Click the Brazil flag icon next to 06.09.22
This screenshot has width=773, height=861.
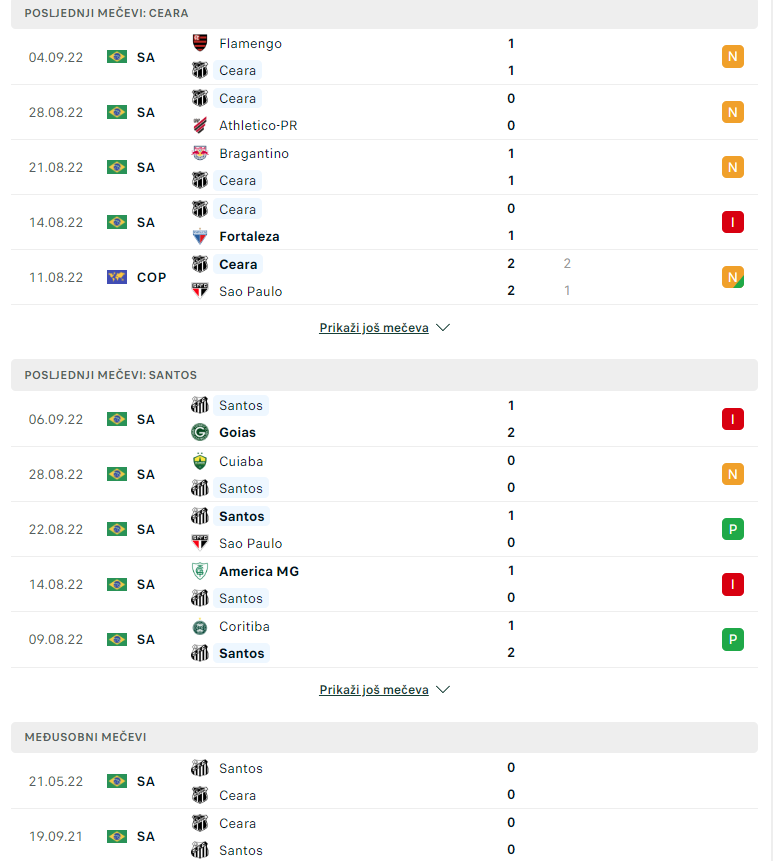click(x=117, y=419)
